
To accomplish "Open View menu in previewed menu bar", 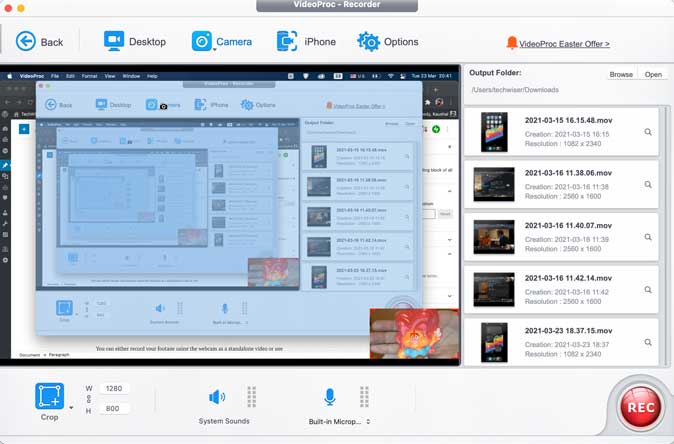I will [x=110, y=76].
